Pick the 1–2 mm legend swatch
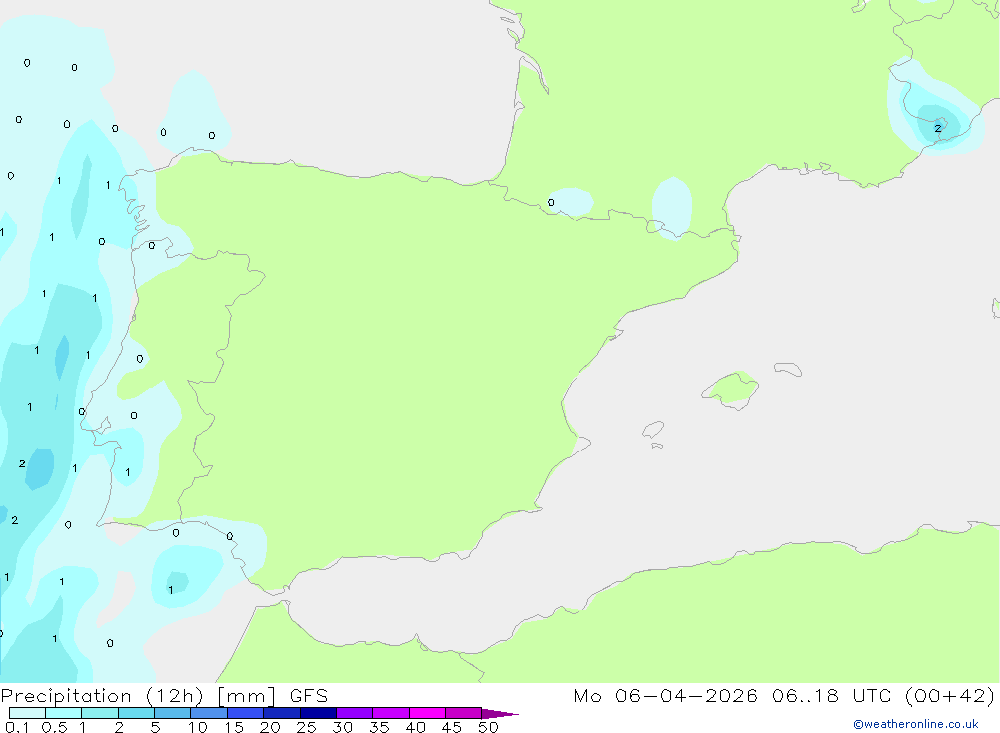Screen dimensions: 1000x733 pos(100,713)
